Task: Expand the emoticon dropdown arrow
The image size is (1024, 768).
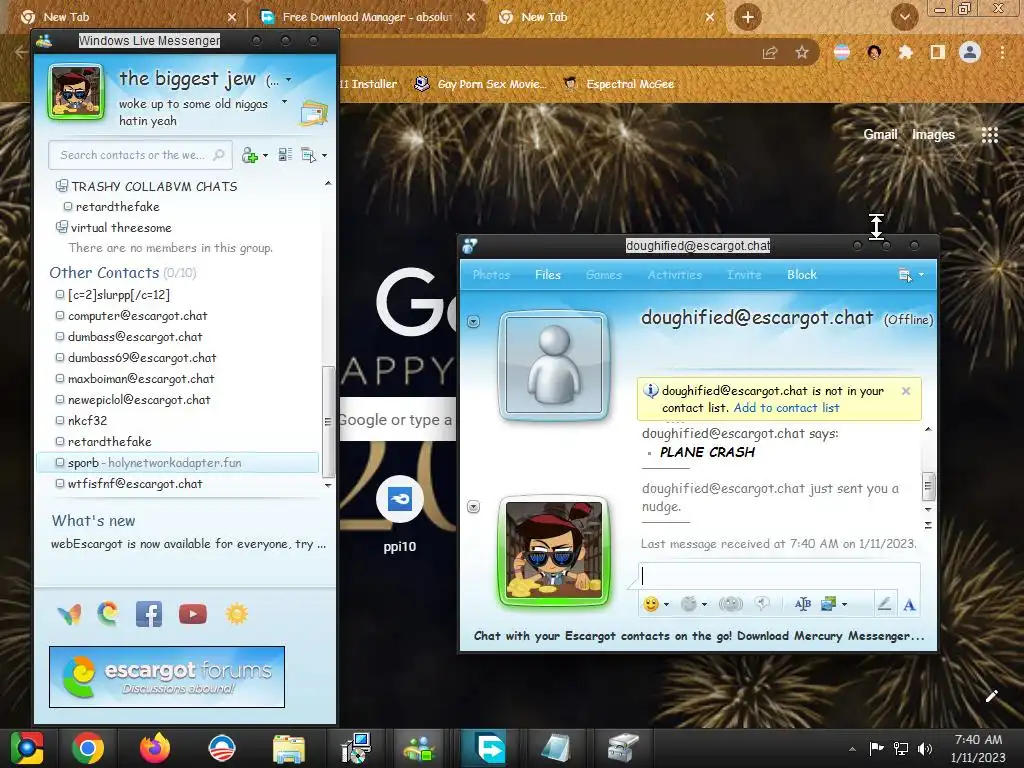Action: tap(666, 605)
